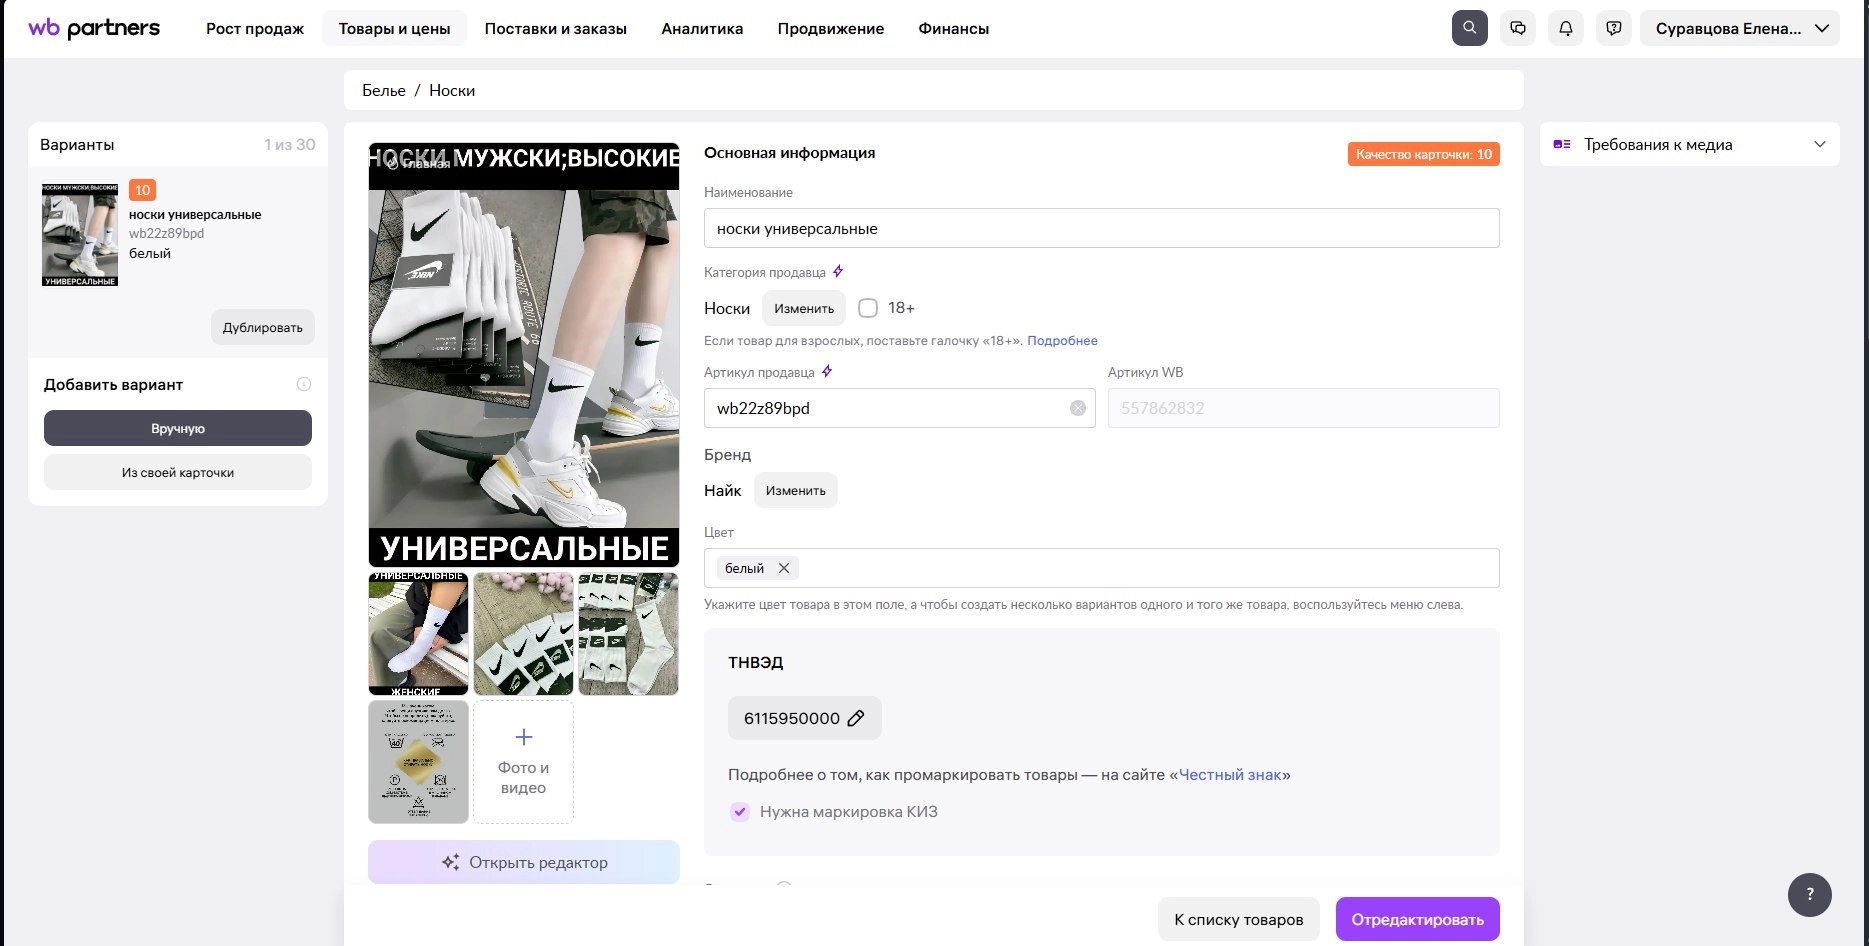Click the info icon beside Добавить вариант
This screenshot has height=946, width=1869.
coord(304,384)
